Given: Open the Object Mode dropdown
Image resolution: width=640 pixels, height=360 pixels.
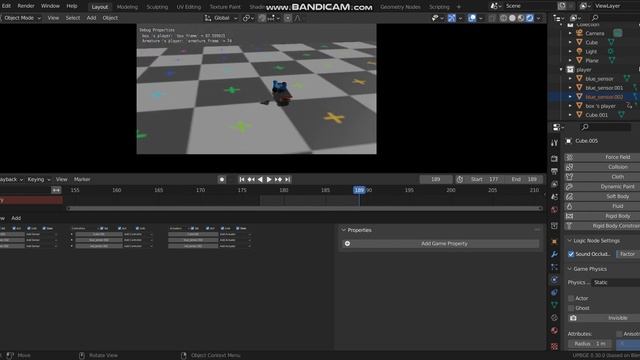Looking at the screenshot, I should tap(21, 18).
